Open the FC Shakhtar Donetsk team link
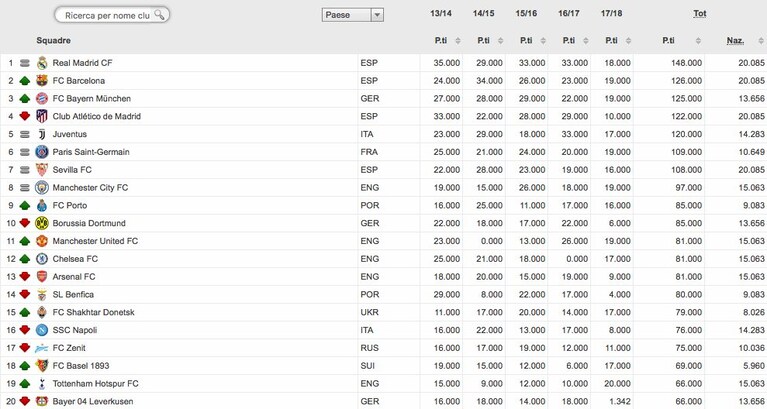The height and width of the screenshot is (409, 767). [93, 313]
